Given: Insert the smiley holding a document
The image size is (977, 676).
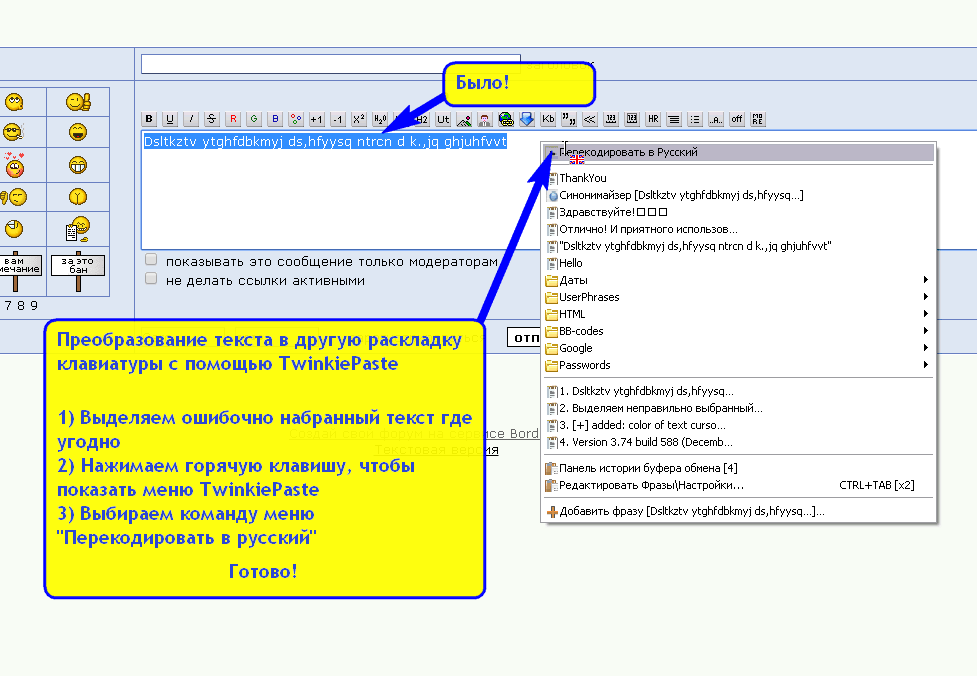Looking at the screenshot, I should (78, 229).
